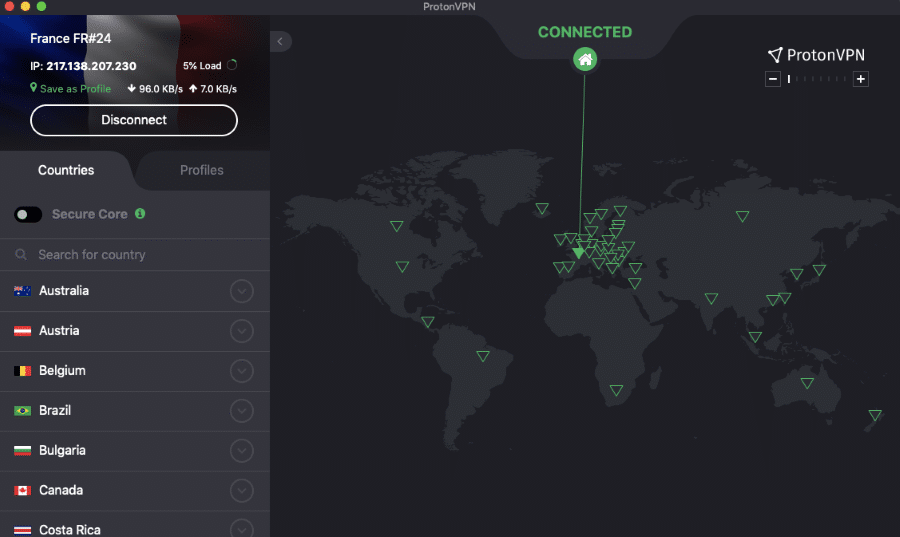Select the Japan server marker on map
This screenshot has height=537, width=900.
point(819,270)
